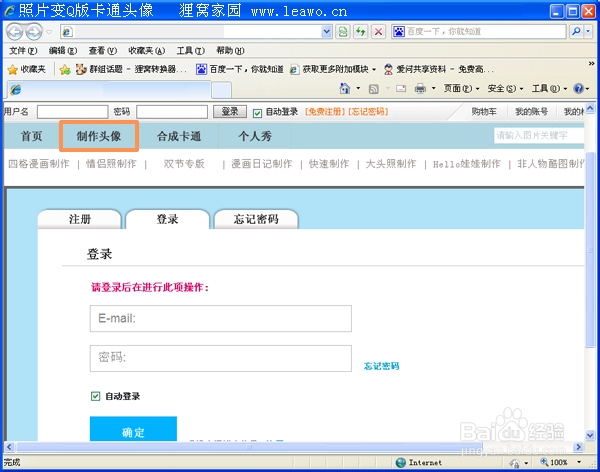600x472 pixels.
Task: Click the Baidu search box in toolbar
Action: pyautogui.click(x=478, y=31)
